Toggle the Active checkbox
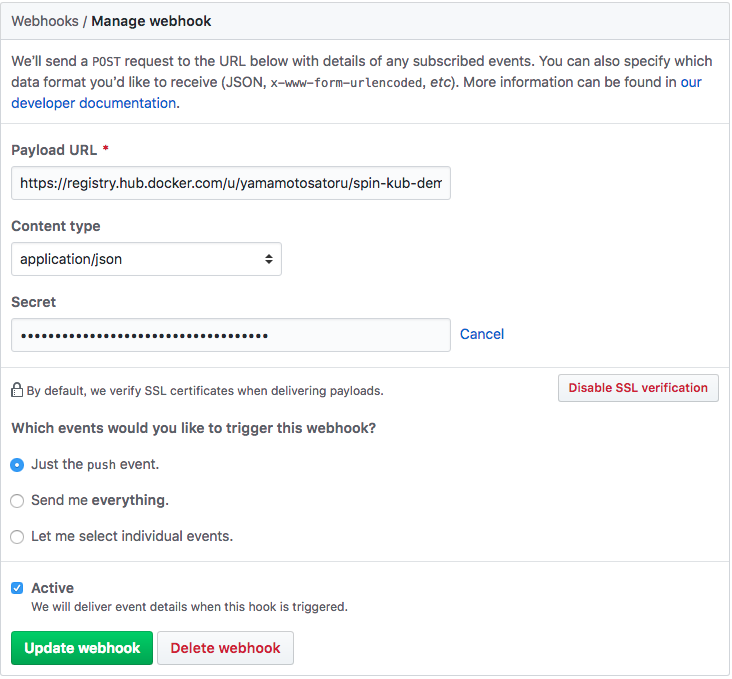 click(x=17, y=588)
